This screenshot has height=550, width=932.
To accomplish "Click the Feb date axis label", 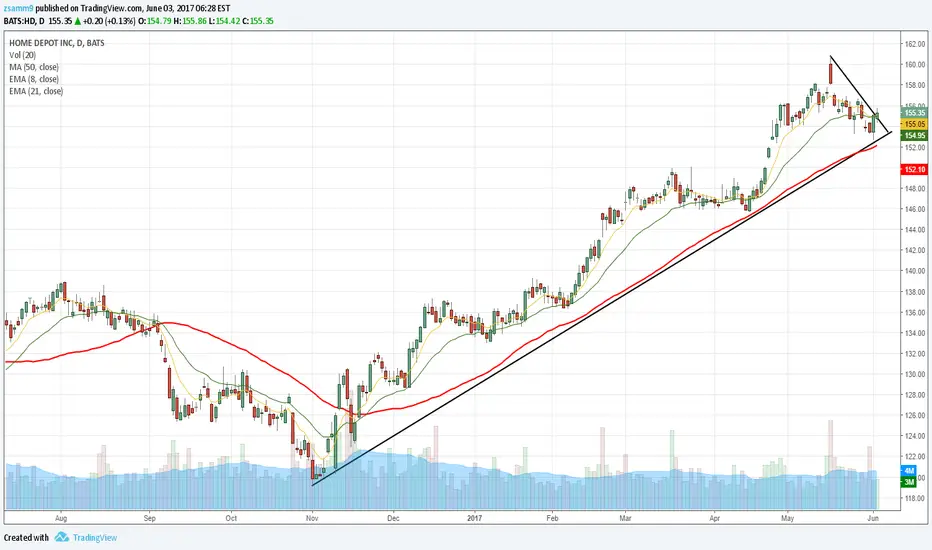I will pyautogui.click(x=552, y=518).
